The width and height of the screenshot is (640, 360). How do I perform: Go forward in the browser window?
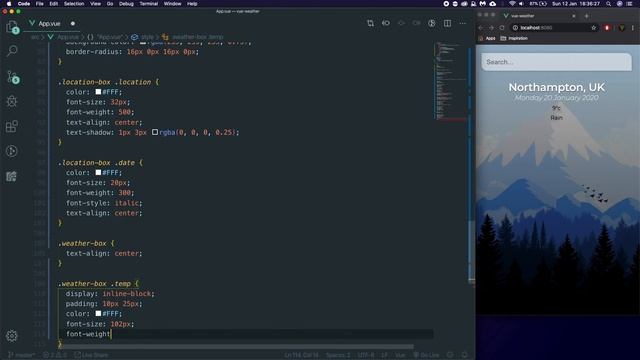[x=491, y=28]
